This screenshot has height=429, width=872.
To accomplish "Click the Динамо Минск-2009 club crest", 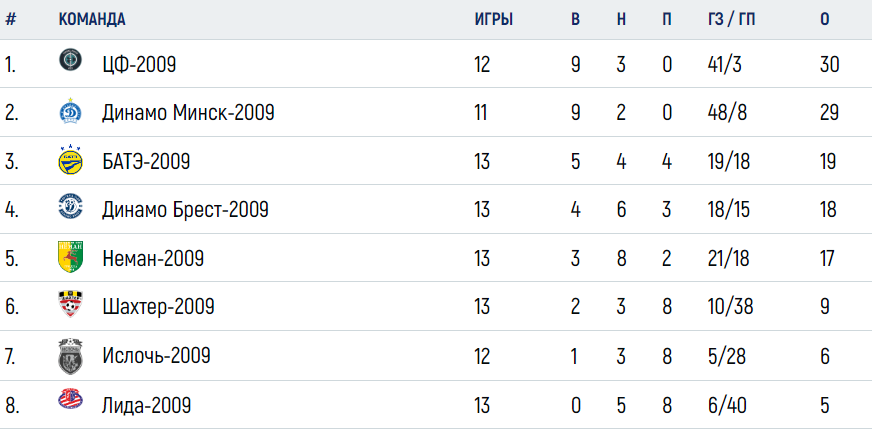I will (x=71, y=111).
